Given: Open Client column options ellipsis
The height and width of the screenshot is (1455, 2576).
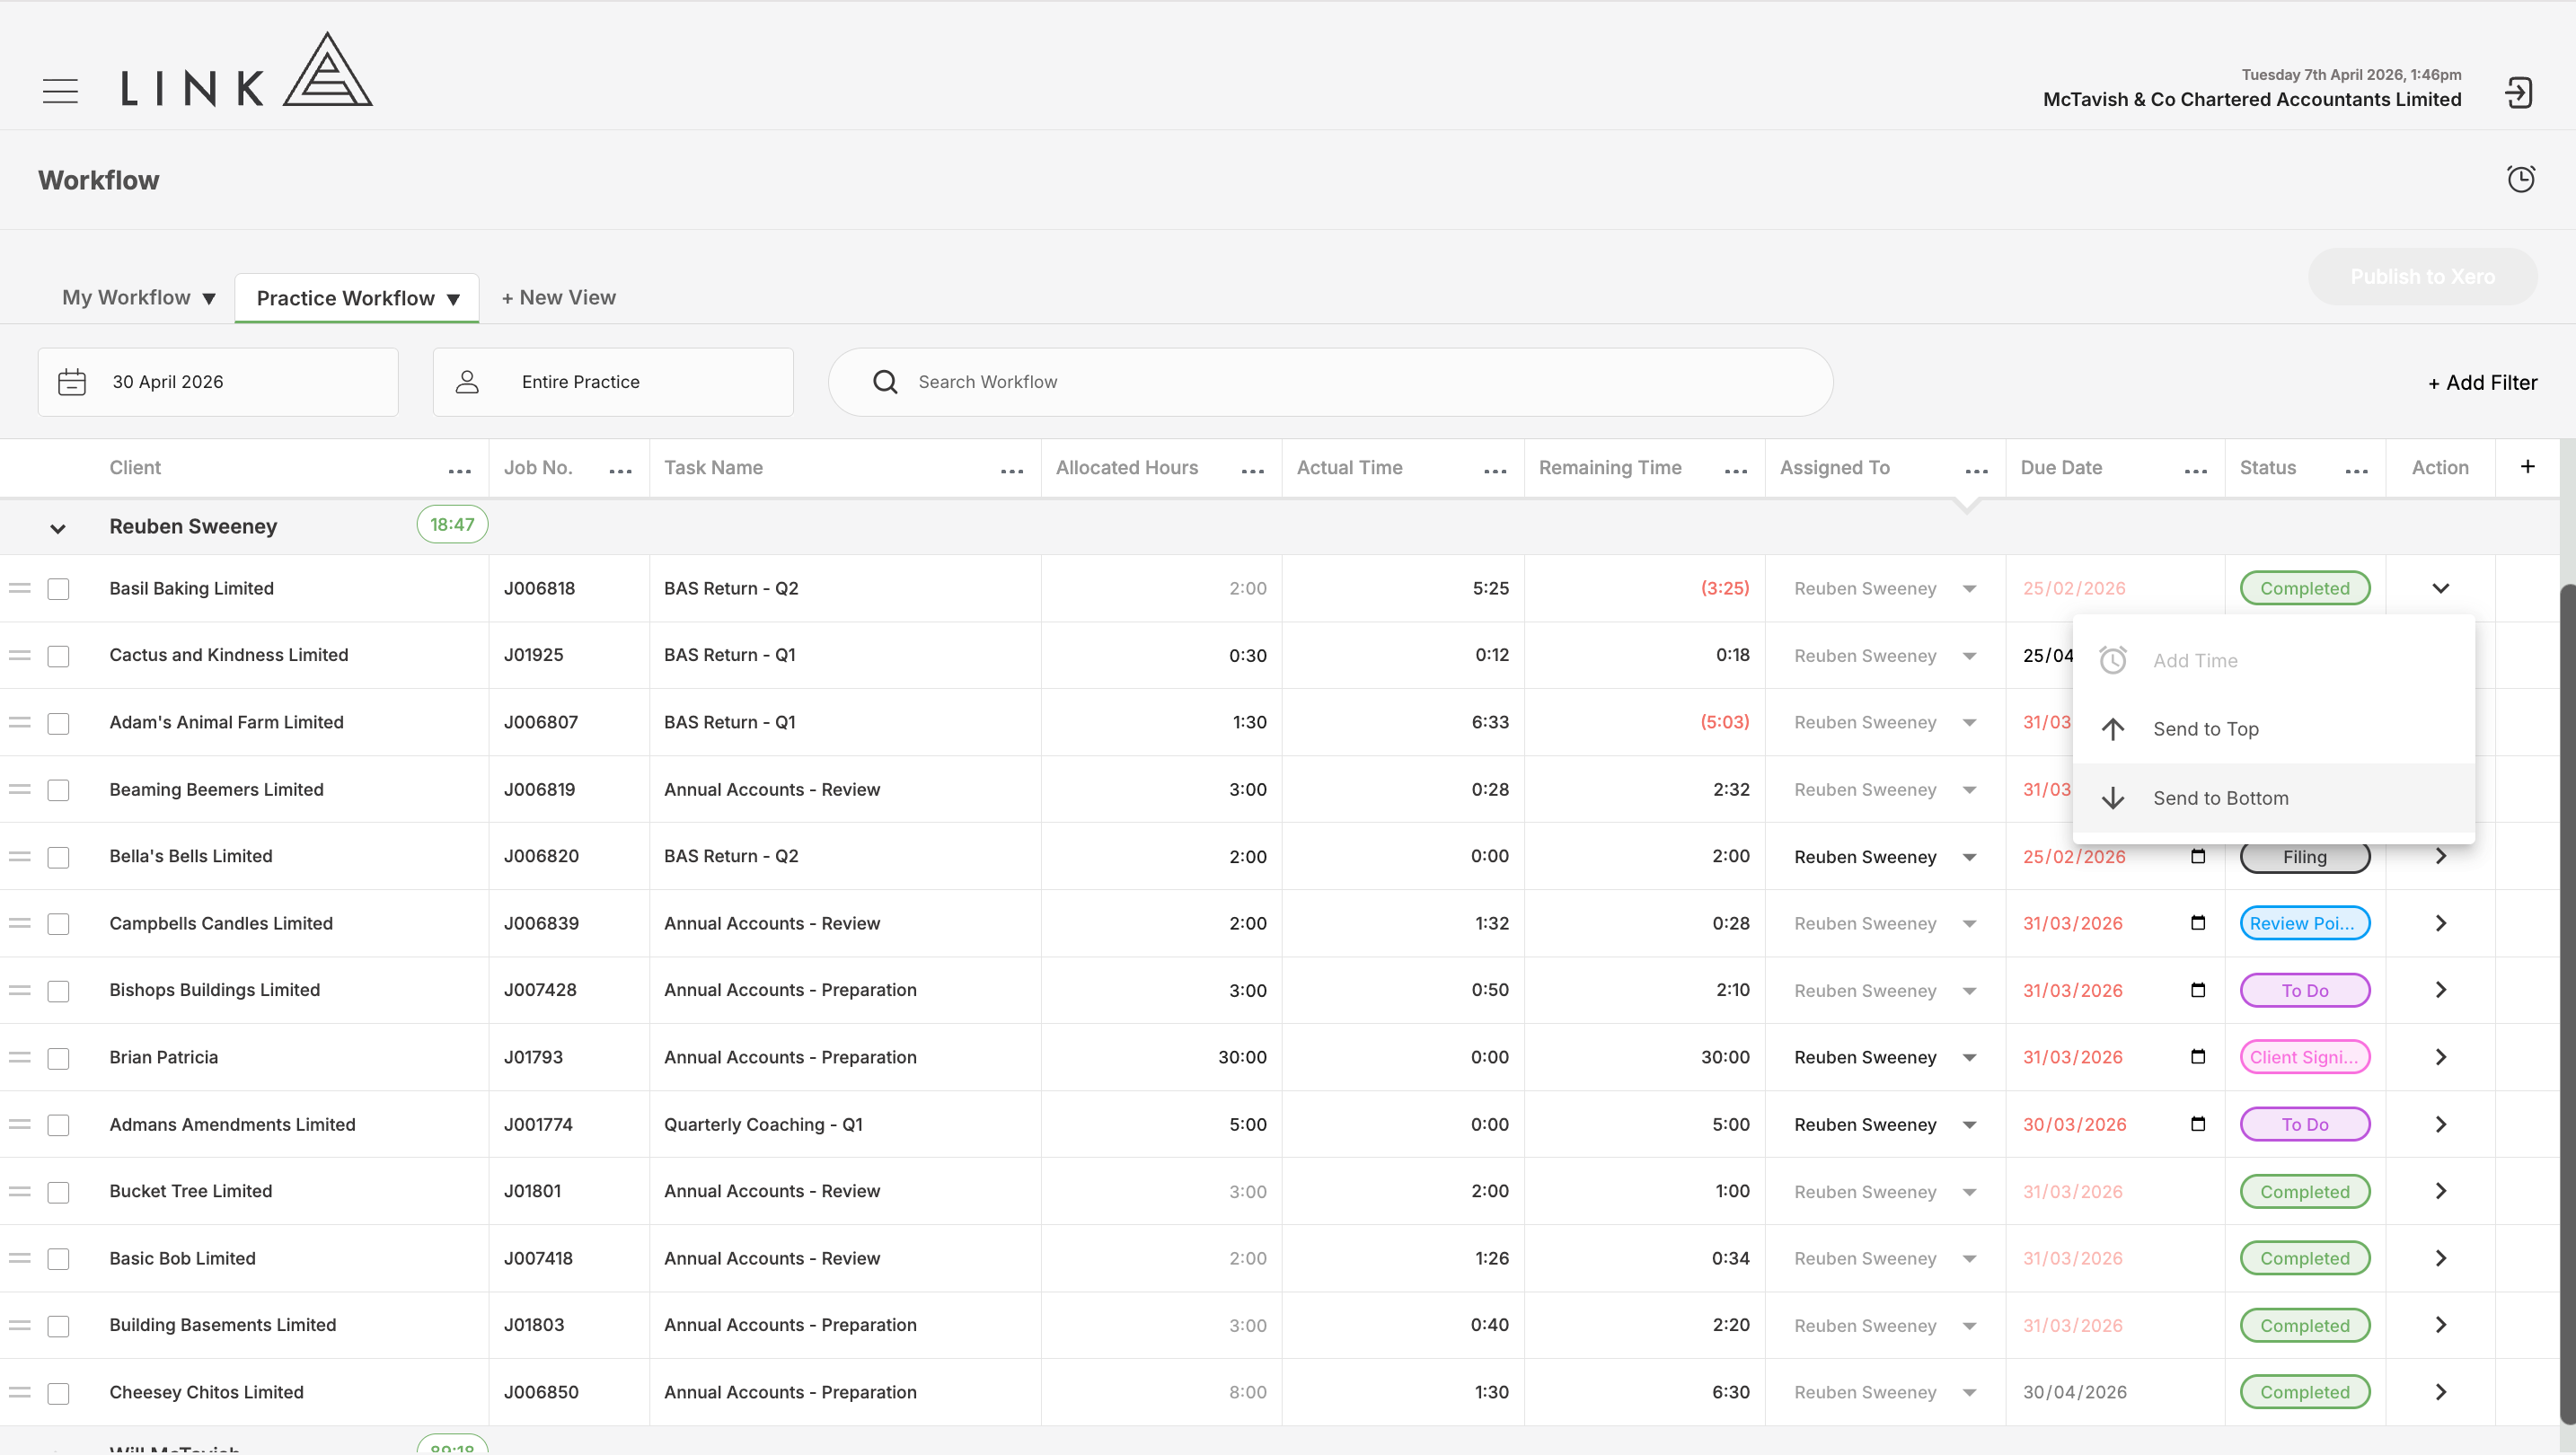Looking at the screenshot, I should point(460,470).
